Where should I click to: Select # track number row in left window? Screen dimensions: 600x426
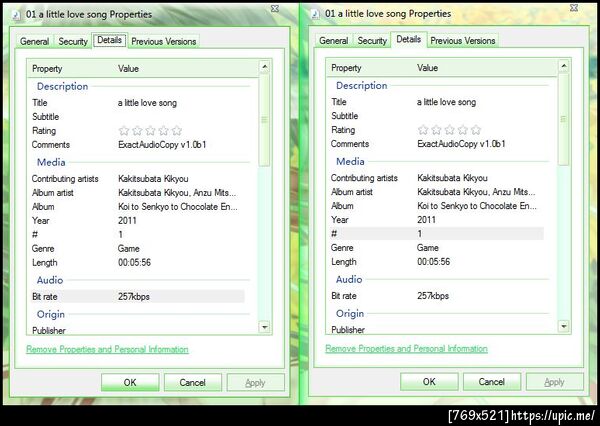coord(138,235)
